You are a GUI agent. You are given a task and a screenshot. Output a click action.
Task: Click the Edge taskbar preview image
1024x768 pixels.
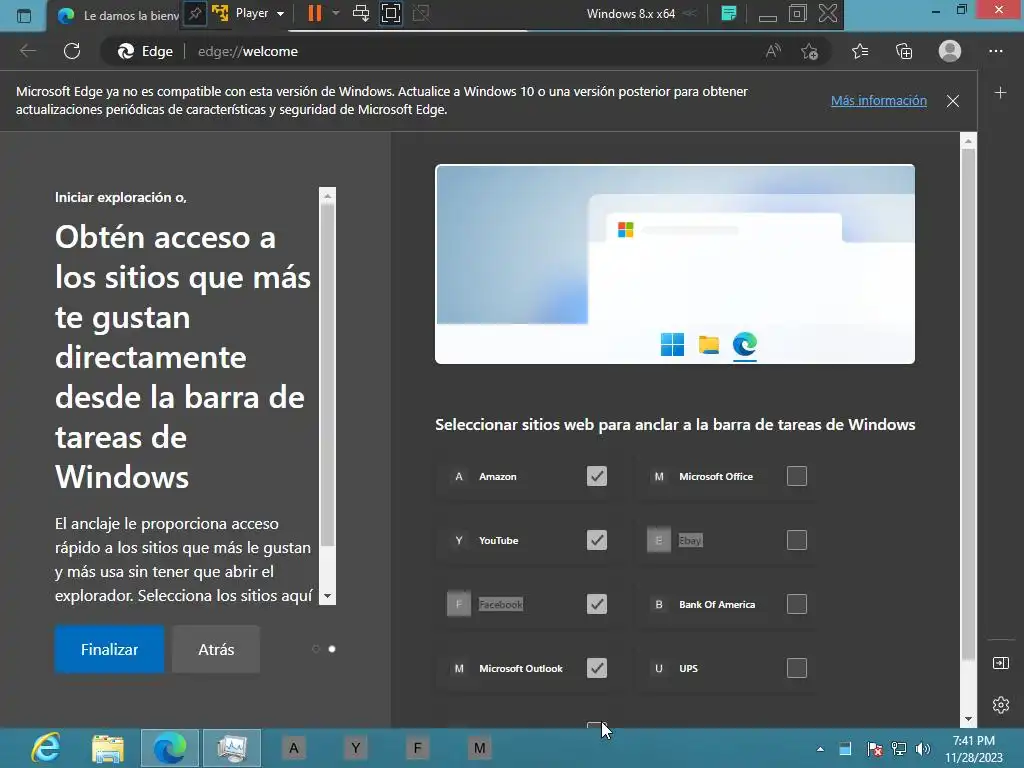(x=675, y=264)
